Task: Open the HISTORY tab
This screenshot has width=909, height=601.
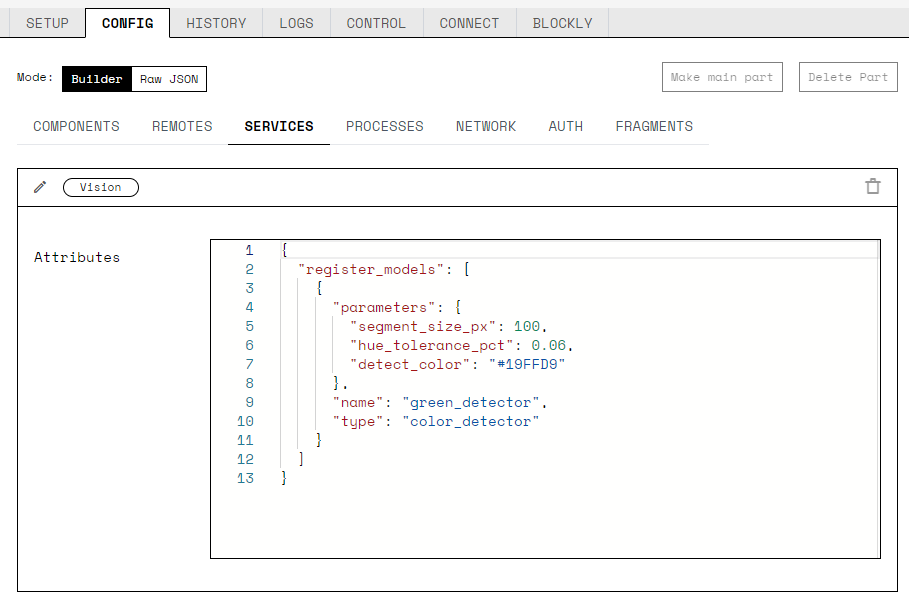Action: pyautogui.click(x=216, y=22)
